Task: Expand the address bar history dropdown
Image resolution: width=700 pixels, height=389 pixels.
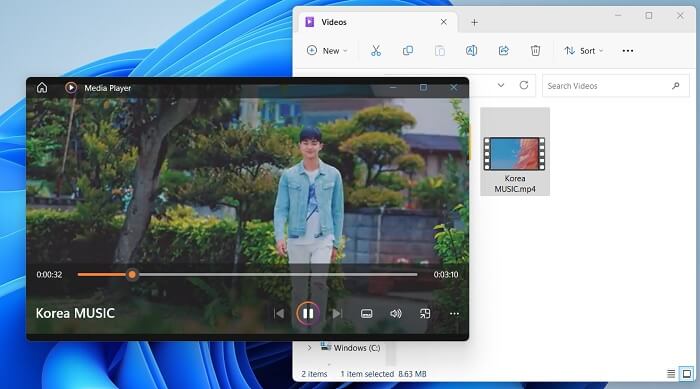Action: click(501, 85)
